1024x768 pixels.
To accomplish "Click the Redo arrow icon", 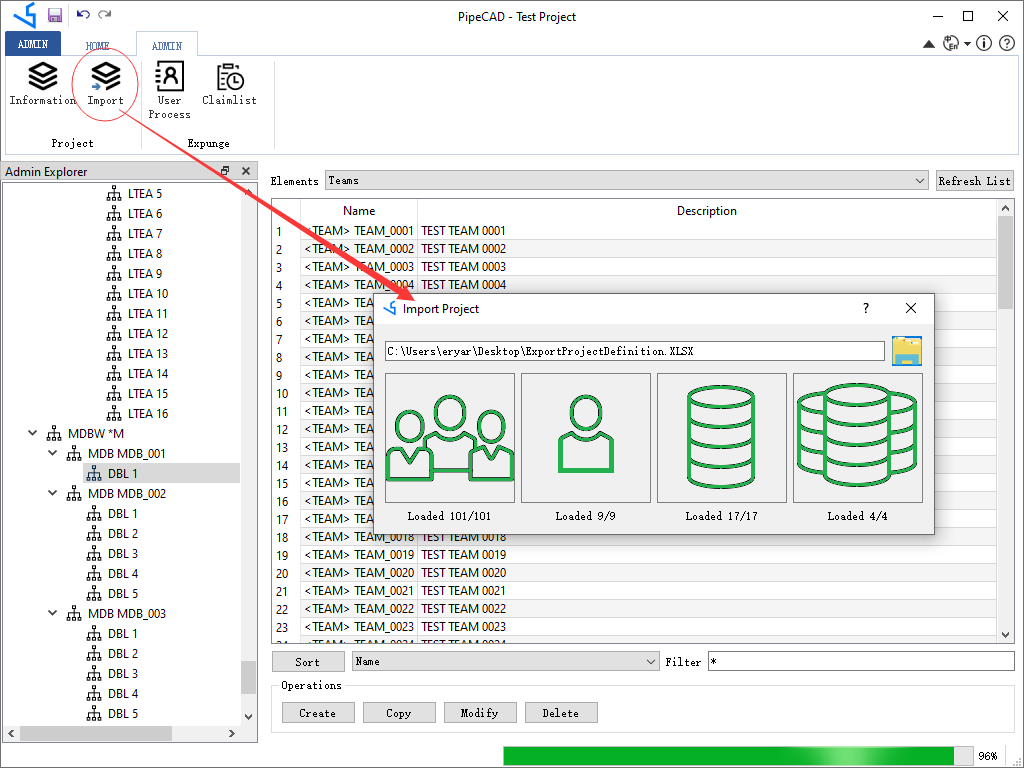I will click(x=104, y=16).
